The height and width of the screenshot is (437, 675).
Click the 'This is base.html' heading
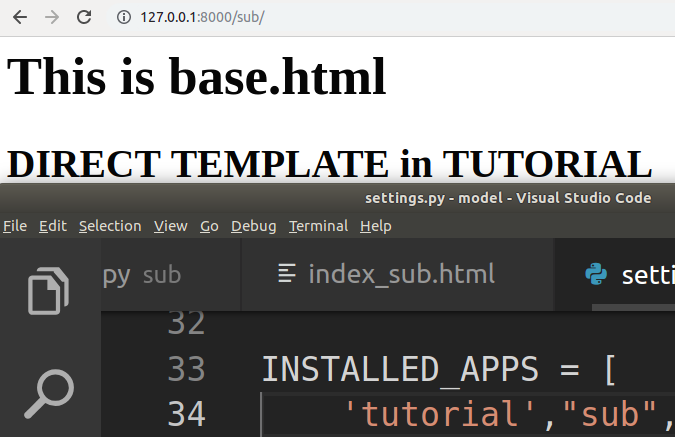196,77
